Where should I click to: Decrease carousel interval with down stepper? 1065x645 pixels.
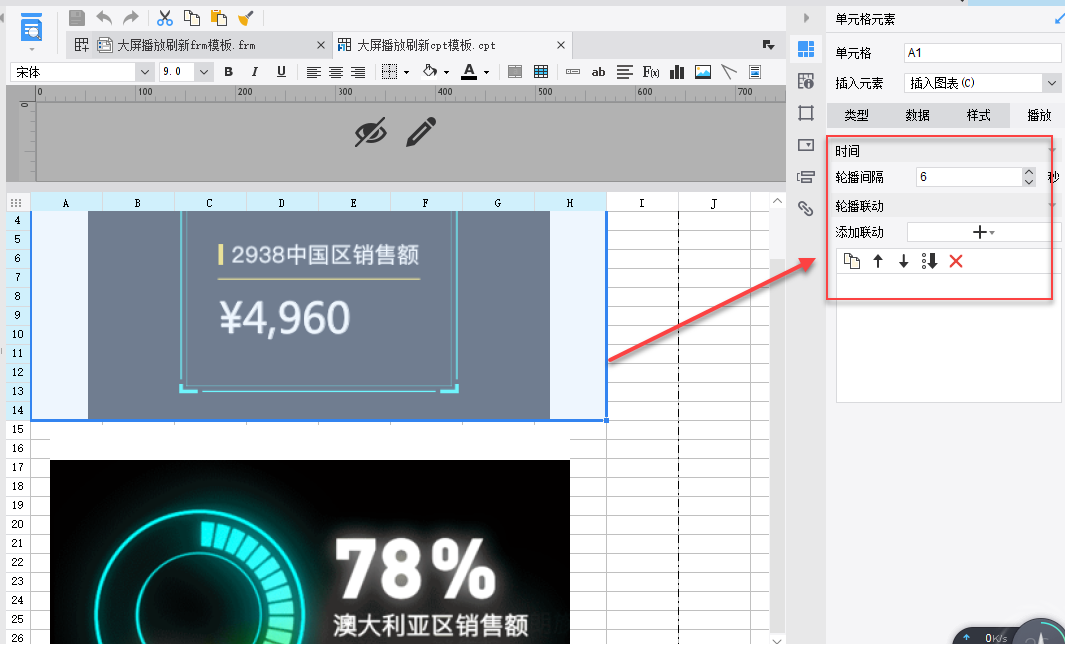point(1029,182)
